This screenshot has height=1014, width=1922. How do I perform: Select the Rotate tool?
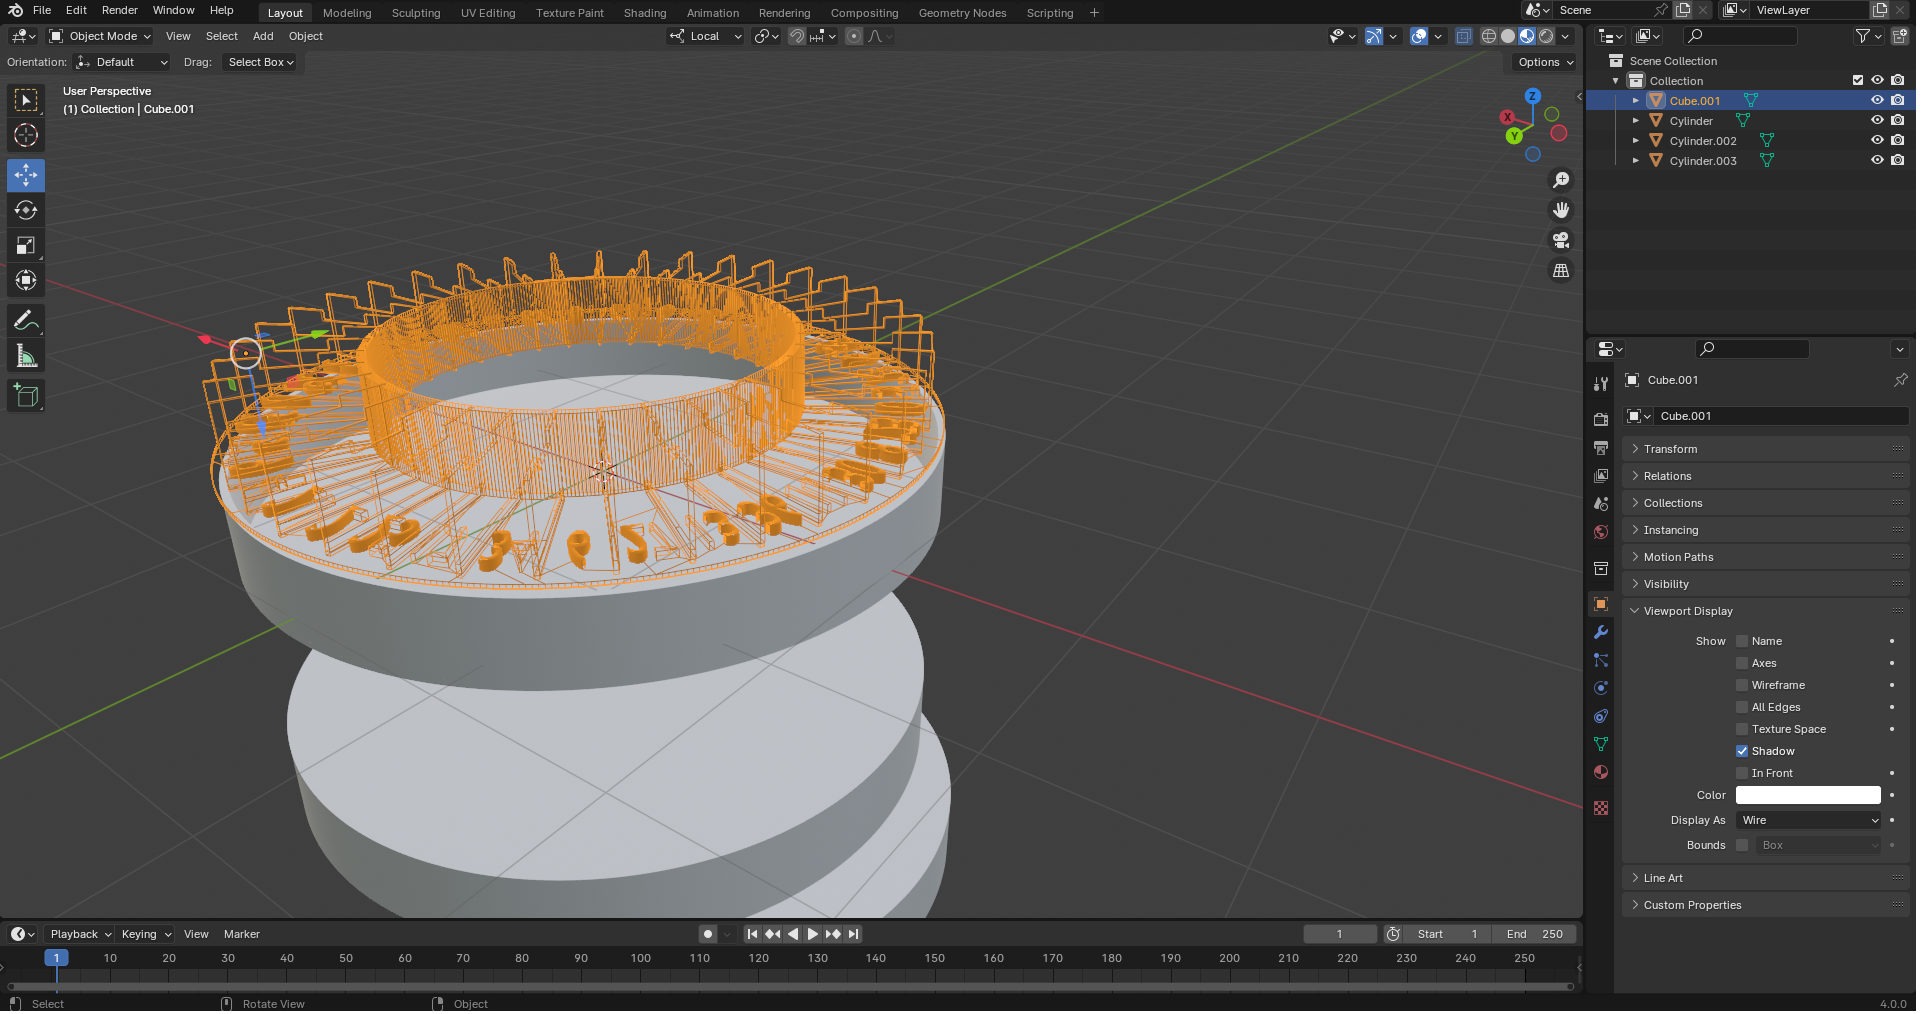(26, 210)
